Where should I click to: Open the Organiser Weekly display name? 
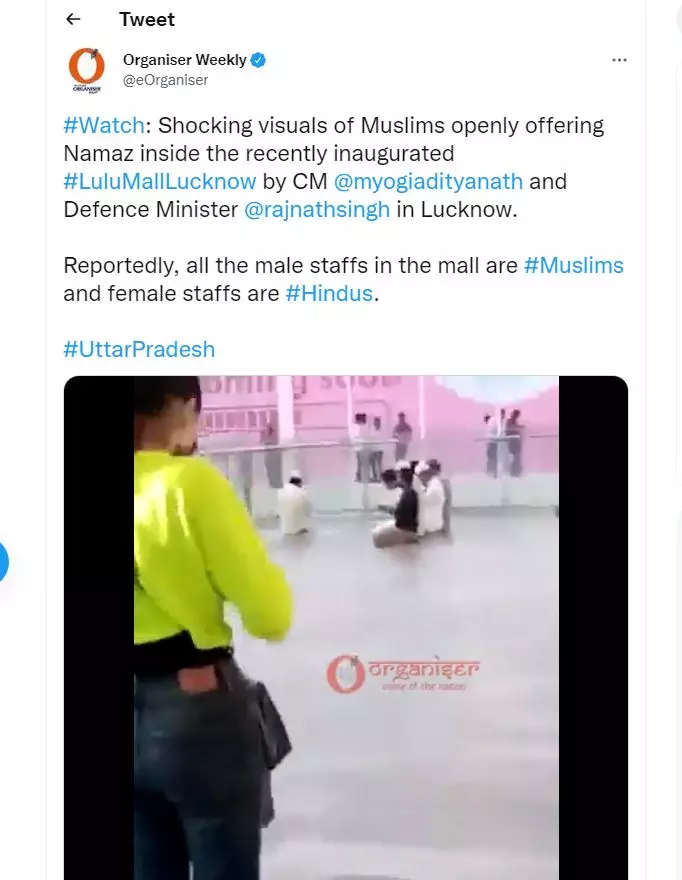point(185,60)
